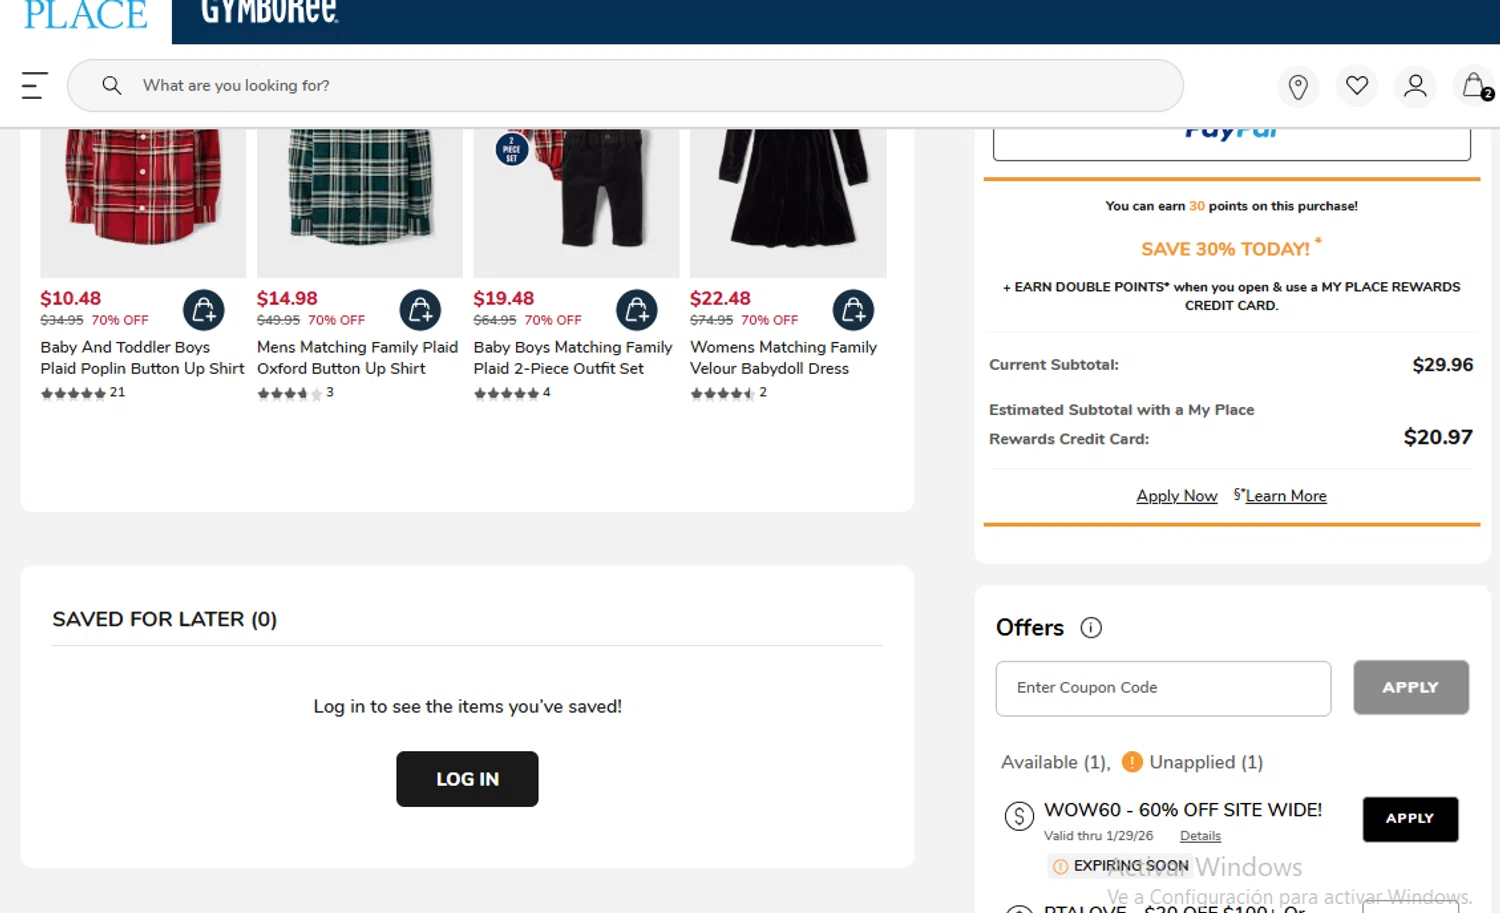Click the EXPIRING SOON tag
Image resolution: width=1500 pixels, height=913 pixels.
(1120, 866)
